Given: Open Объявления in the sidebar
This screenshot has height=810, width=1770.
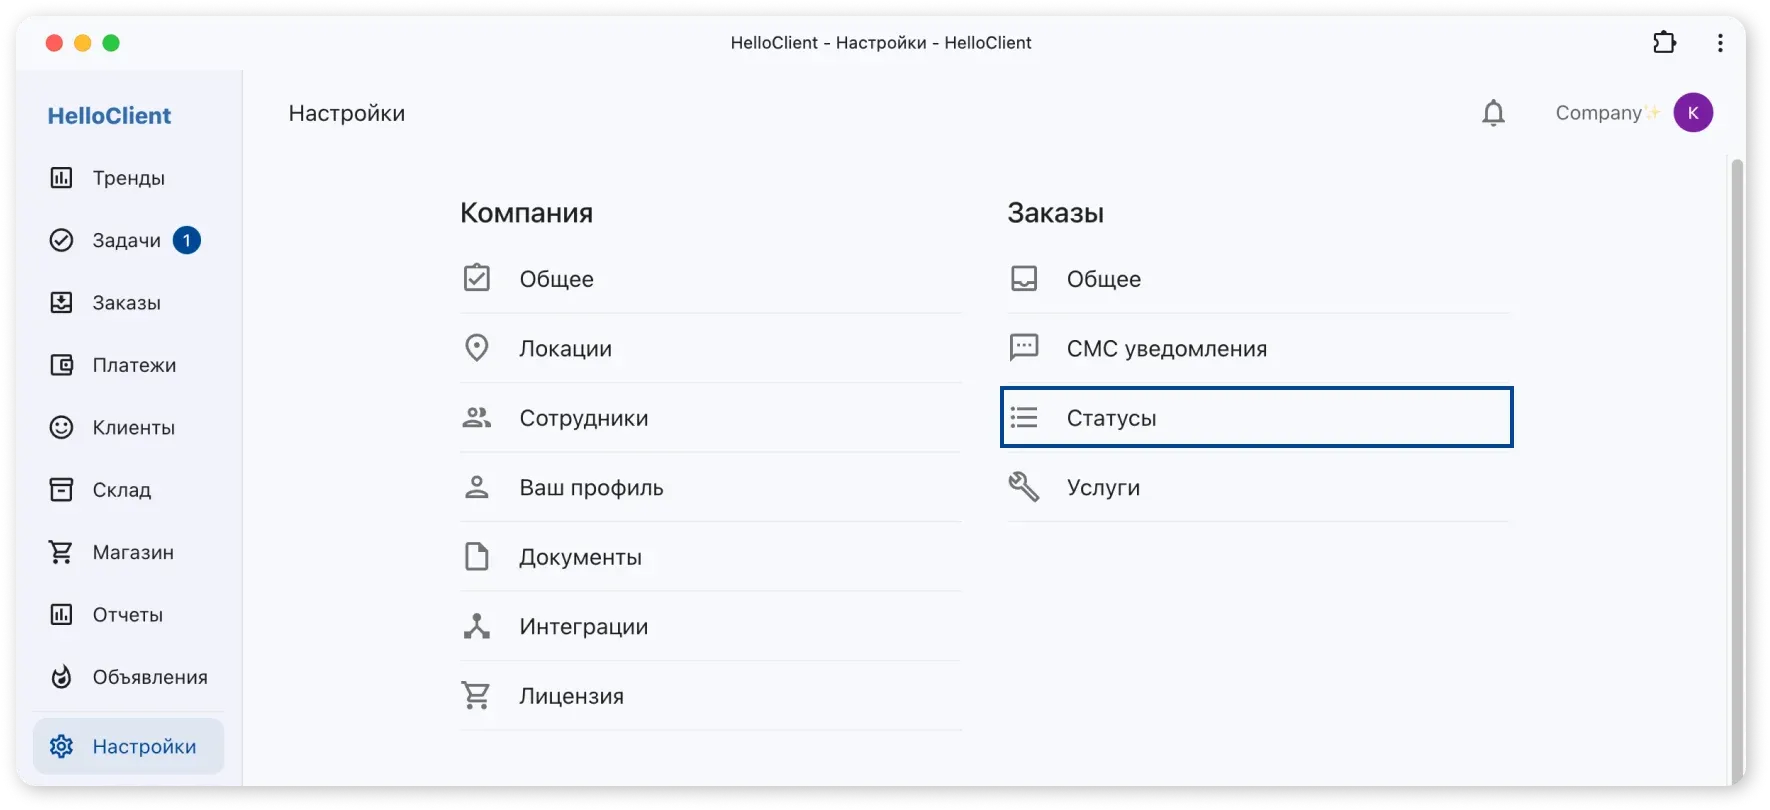Looking at the screenshot, I should pyautogui.click(x=129, y=677).
